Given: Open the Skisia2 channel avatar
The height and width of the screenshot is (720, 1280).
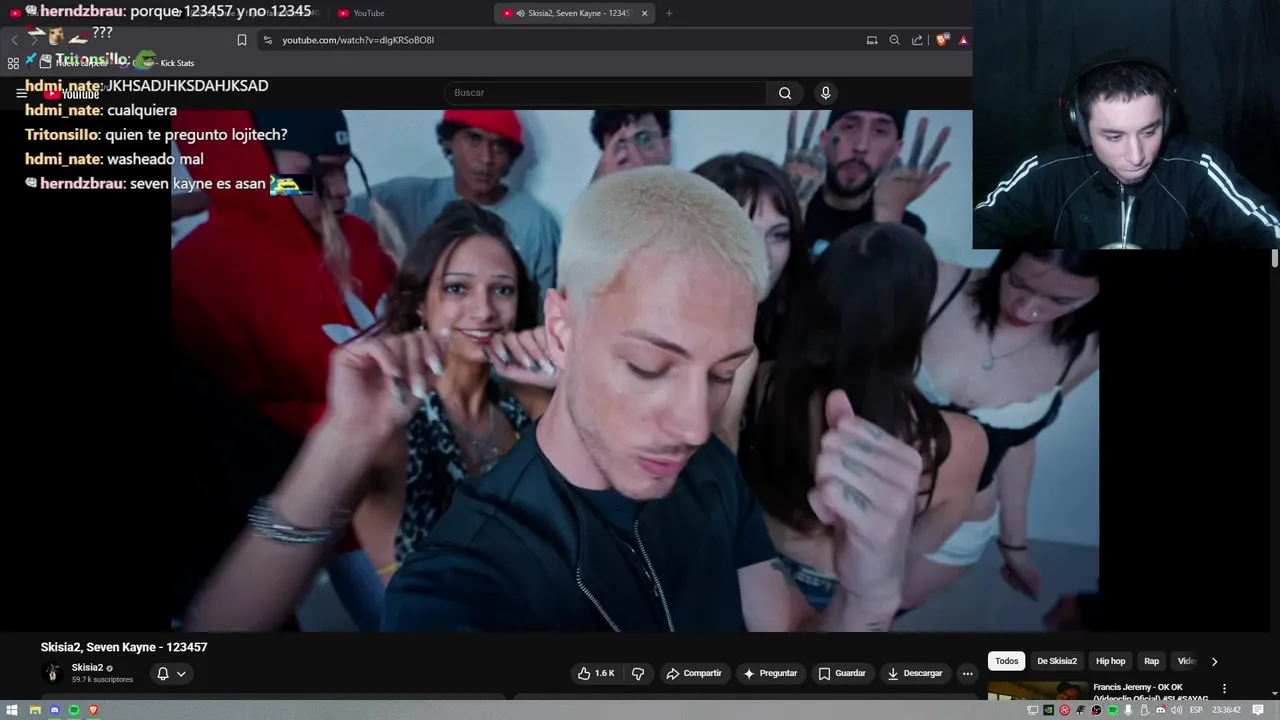Looking at the screenshot, I should pyautogui.click(x=53, y=673).
